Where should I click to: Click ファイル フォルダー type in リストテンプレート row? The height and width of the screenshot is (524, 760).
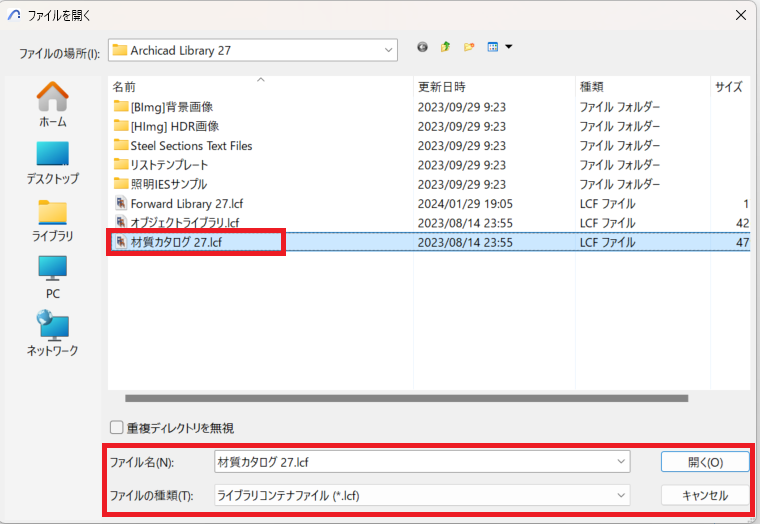point(620,165)
